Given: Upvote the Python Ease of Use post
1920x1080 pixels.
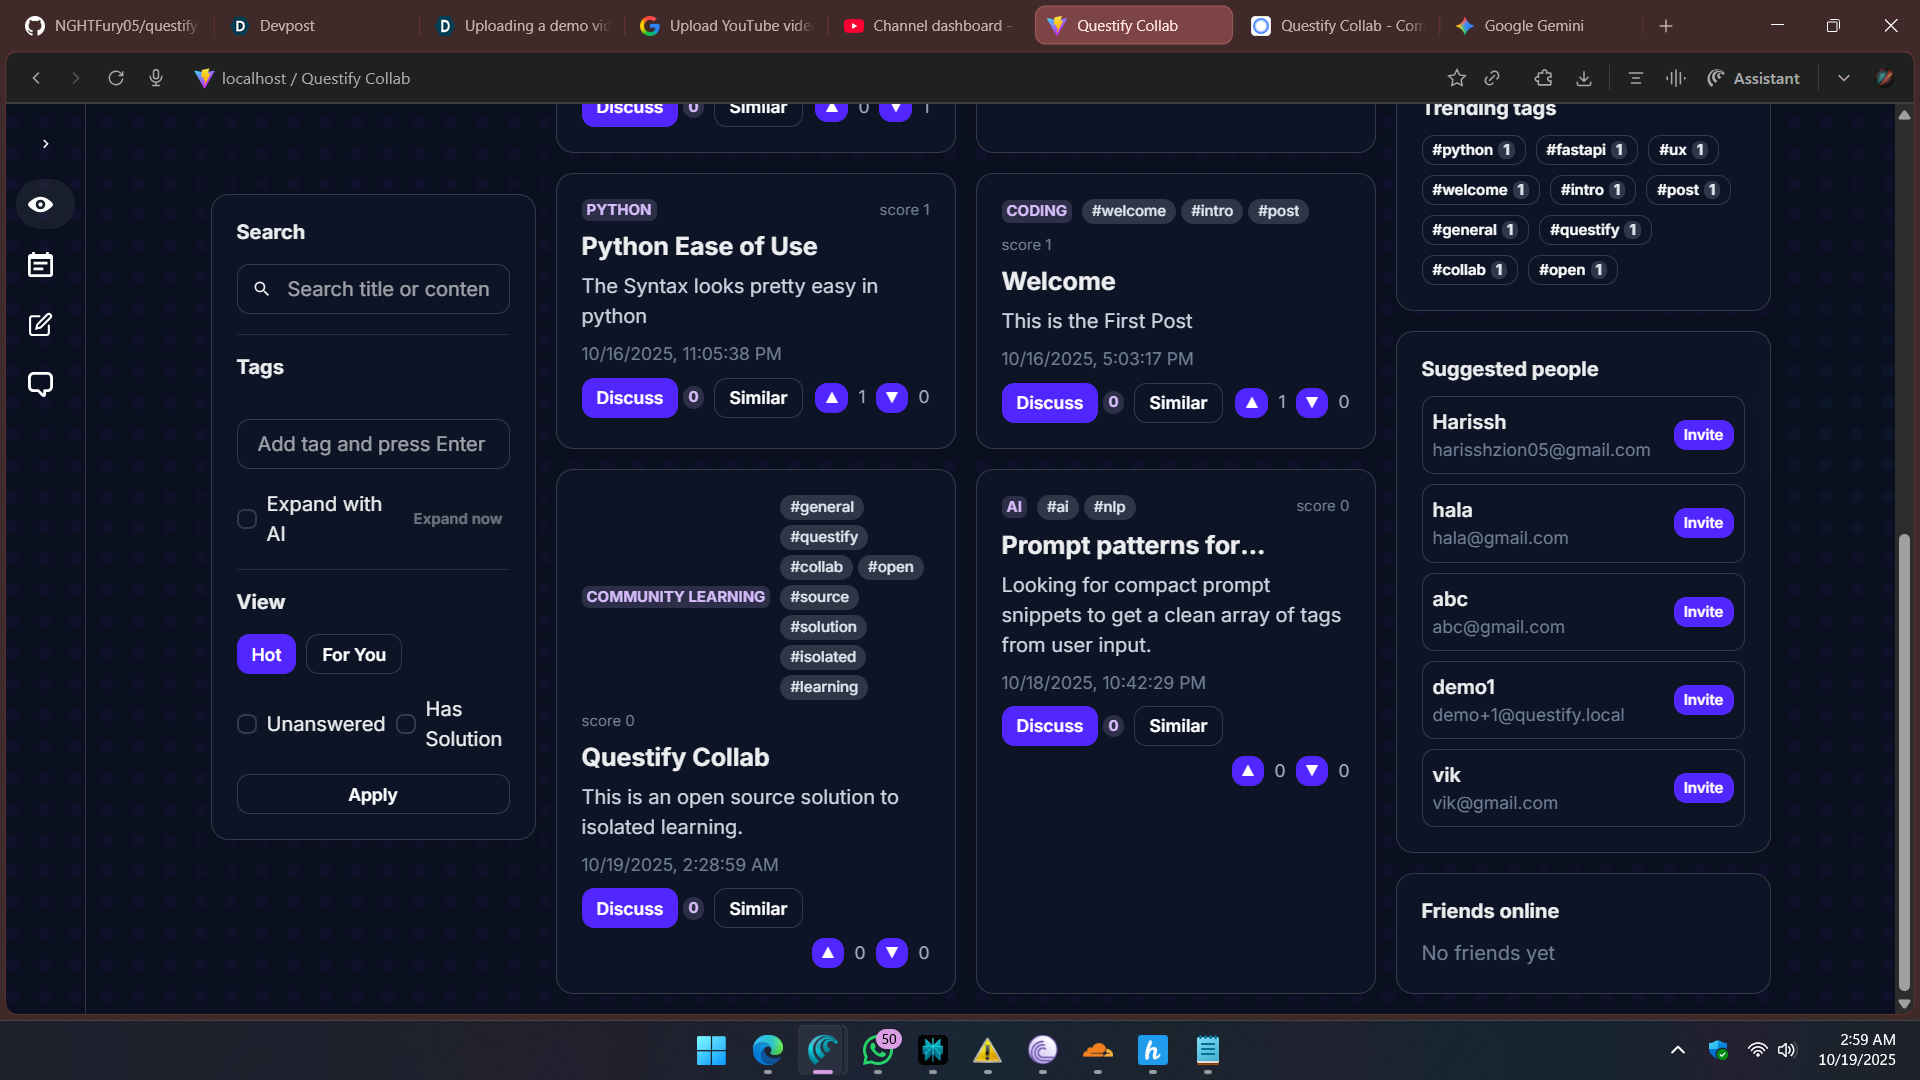Looking at the screenshot, I should point(831,398).
